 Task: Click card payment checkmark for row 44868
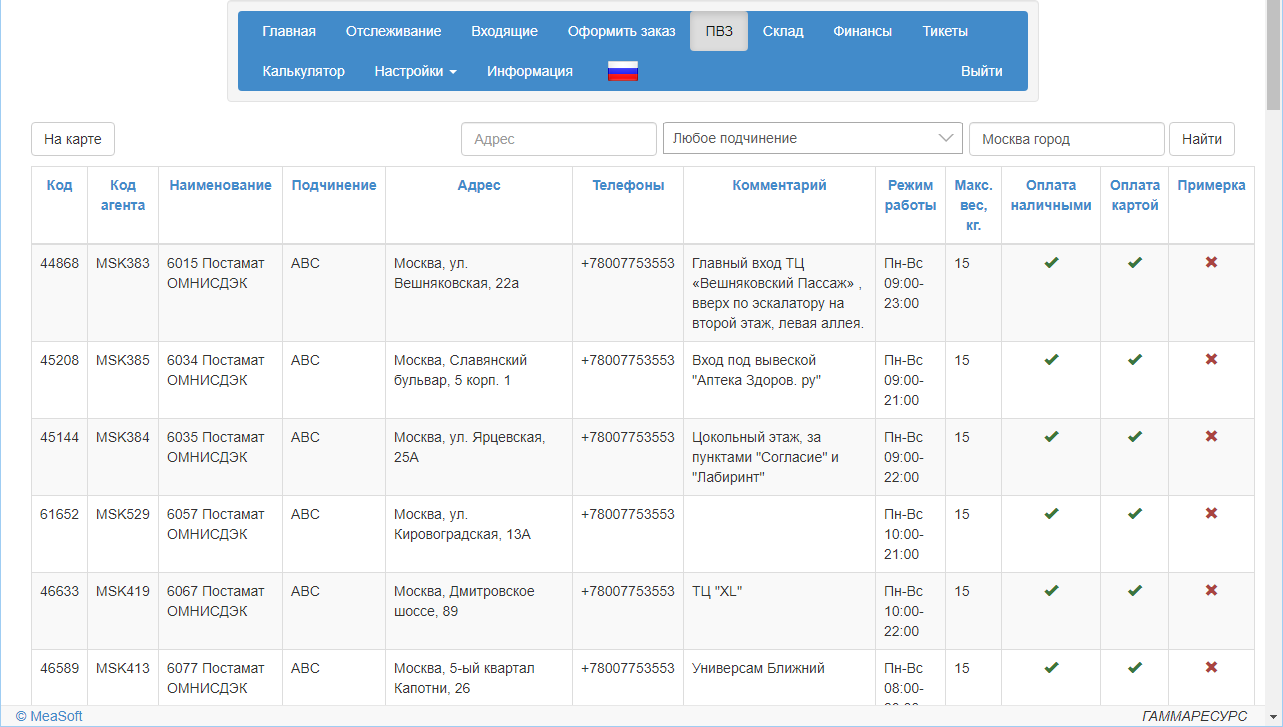click(1135, 263)
